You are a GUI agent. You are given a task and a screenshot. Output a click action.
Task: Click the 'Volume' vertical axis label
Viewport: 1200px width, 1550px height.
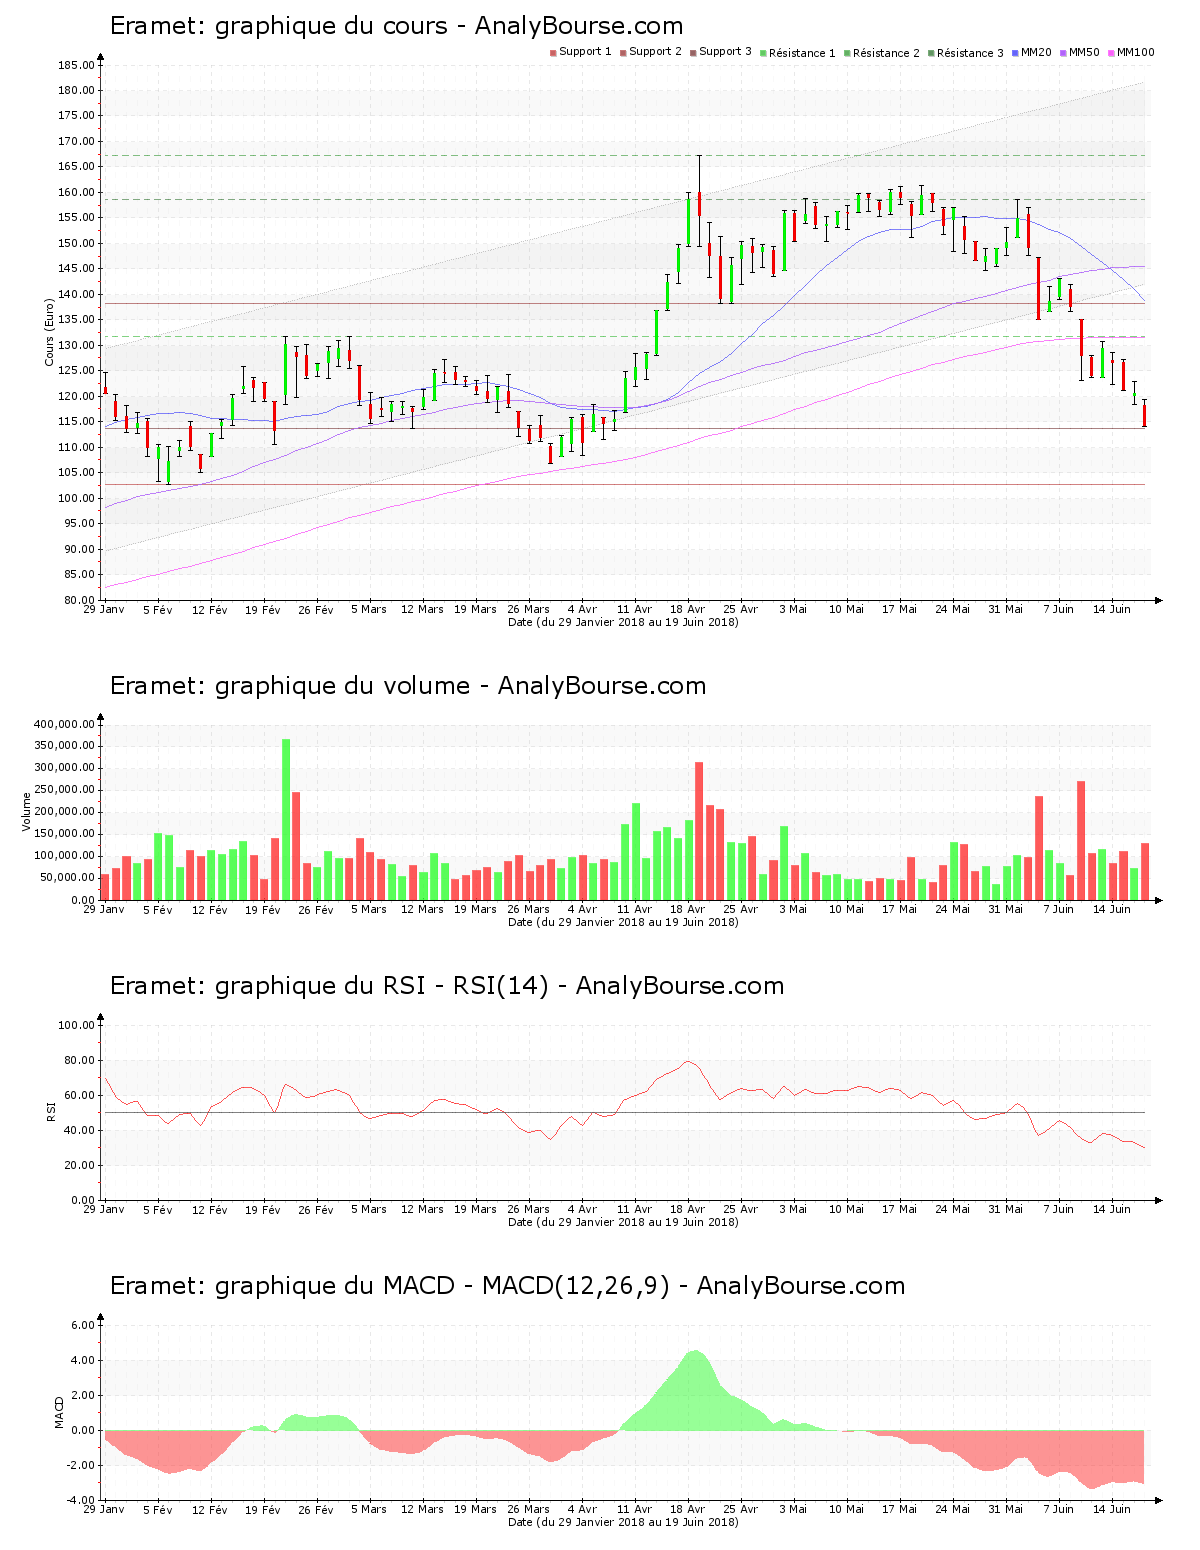click(27, 811)
